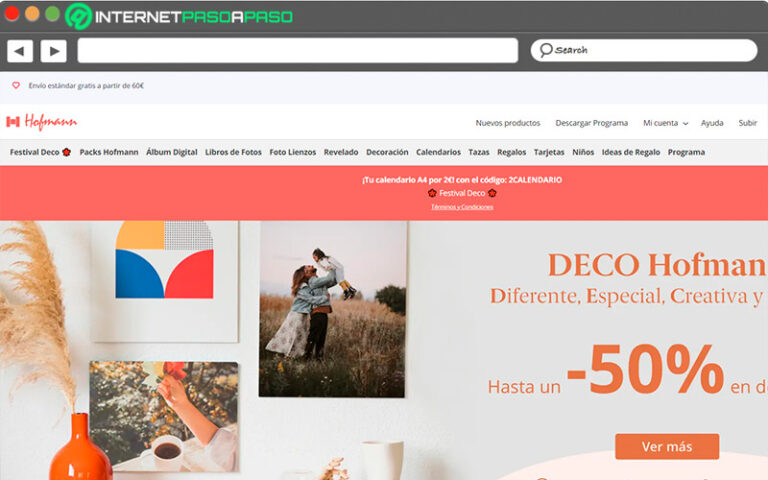
Task: Click the red close window dot
Action: tap(12, 14)
